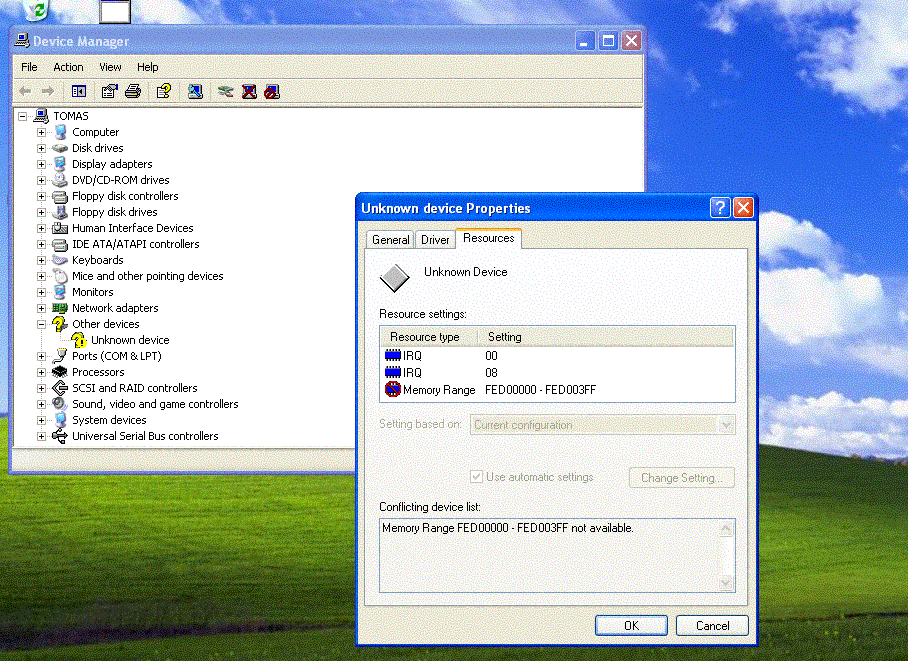
Task: Select the Unknown device tree entry
Action: point(130,340)
